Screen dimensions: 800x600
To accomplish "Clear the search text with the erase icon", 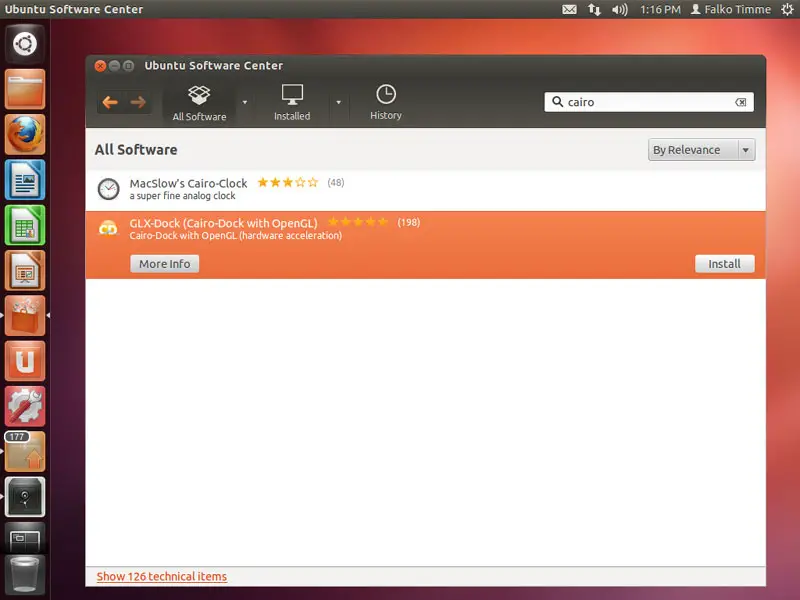I will [x=740, y=102].
